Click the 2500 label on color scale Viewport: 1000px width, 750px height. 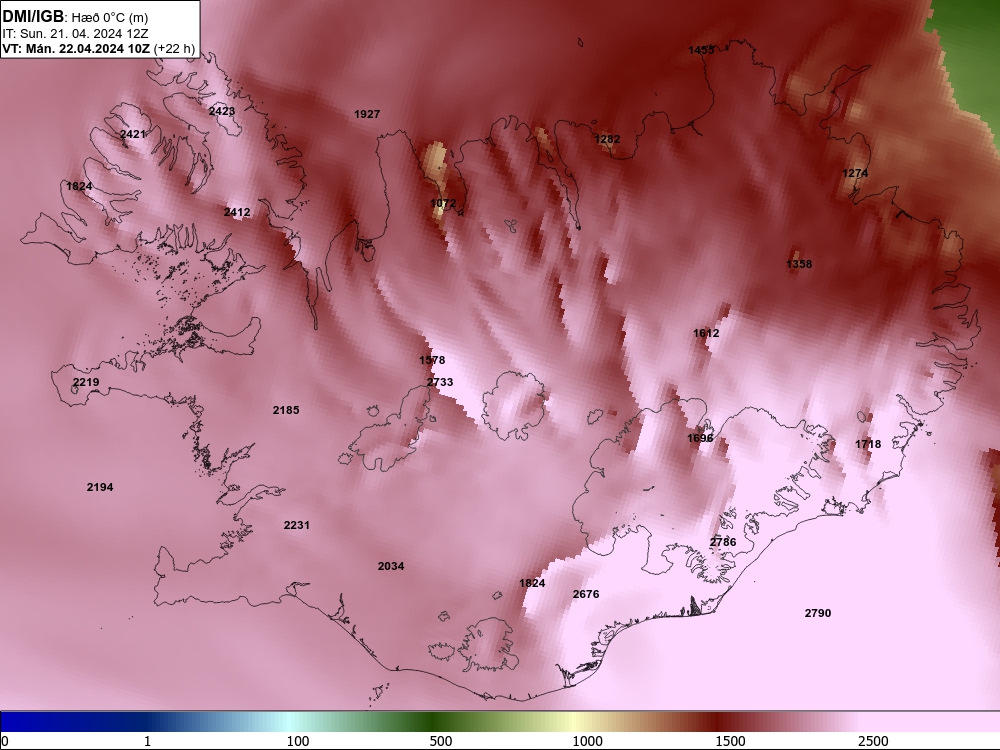(873, 741)
